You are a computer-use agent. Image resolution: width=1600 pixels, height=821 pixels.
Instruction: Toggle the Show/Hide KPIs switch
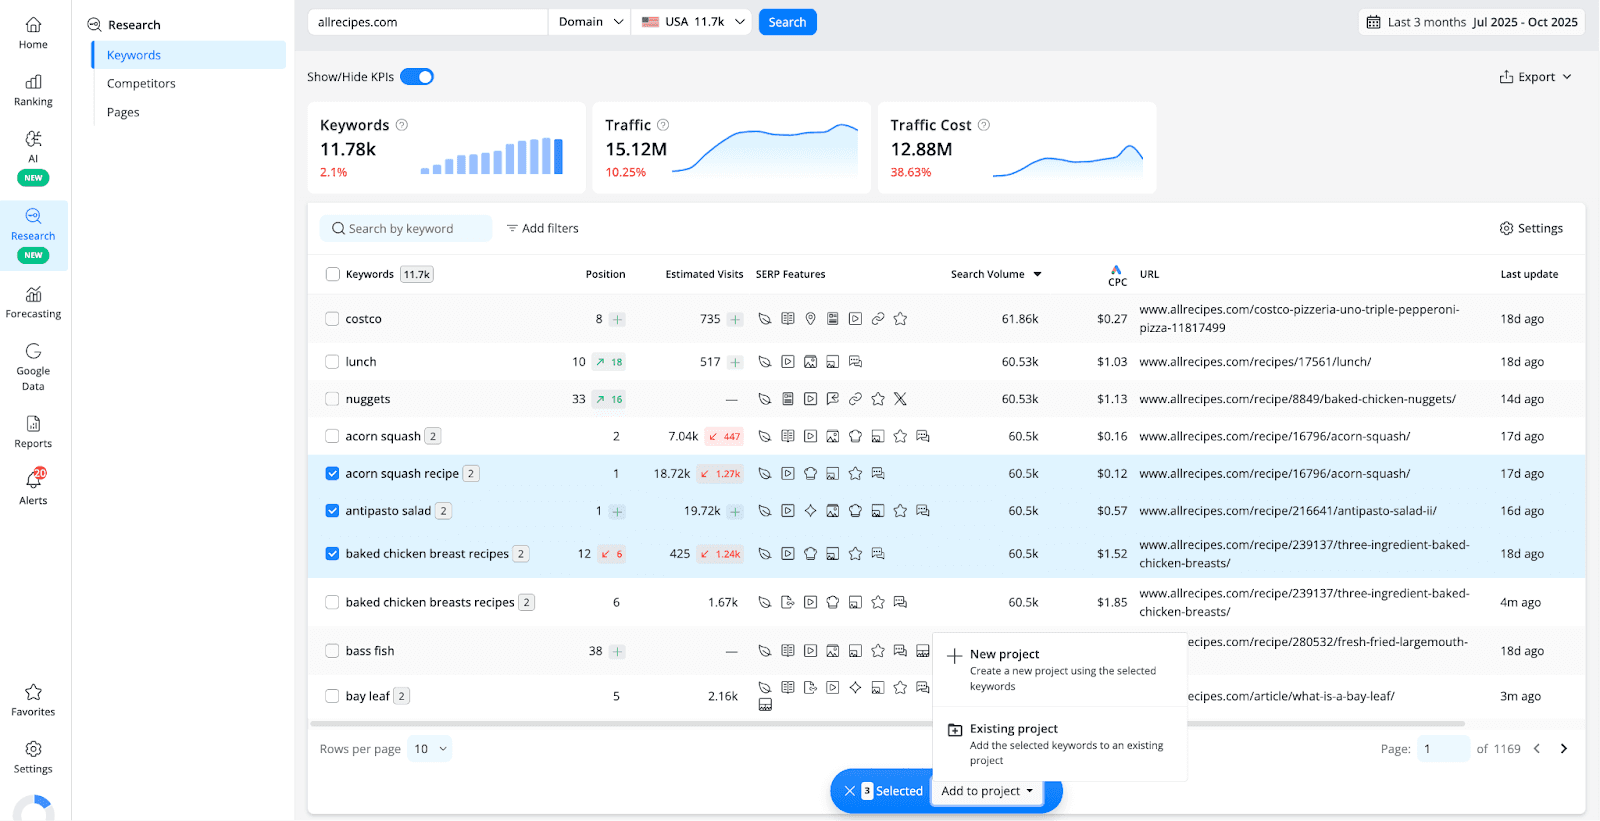coord(417,77)
